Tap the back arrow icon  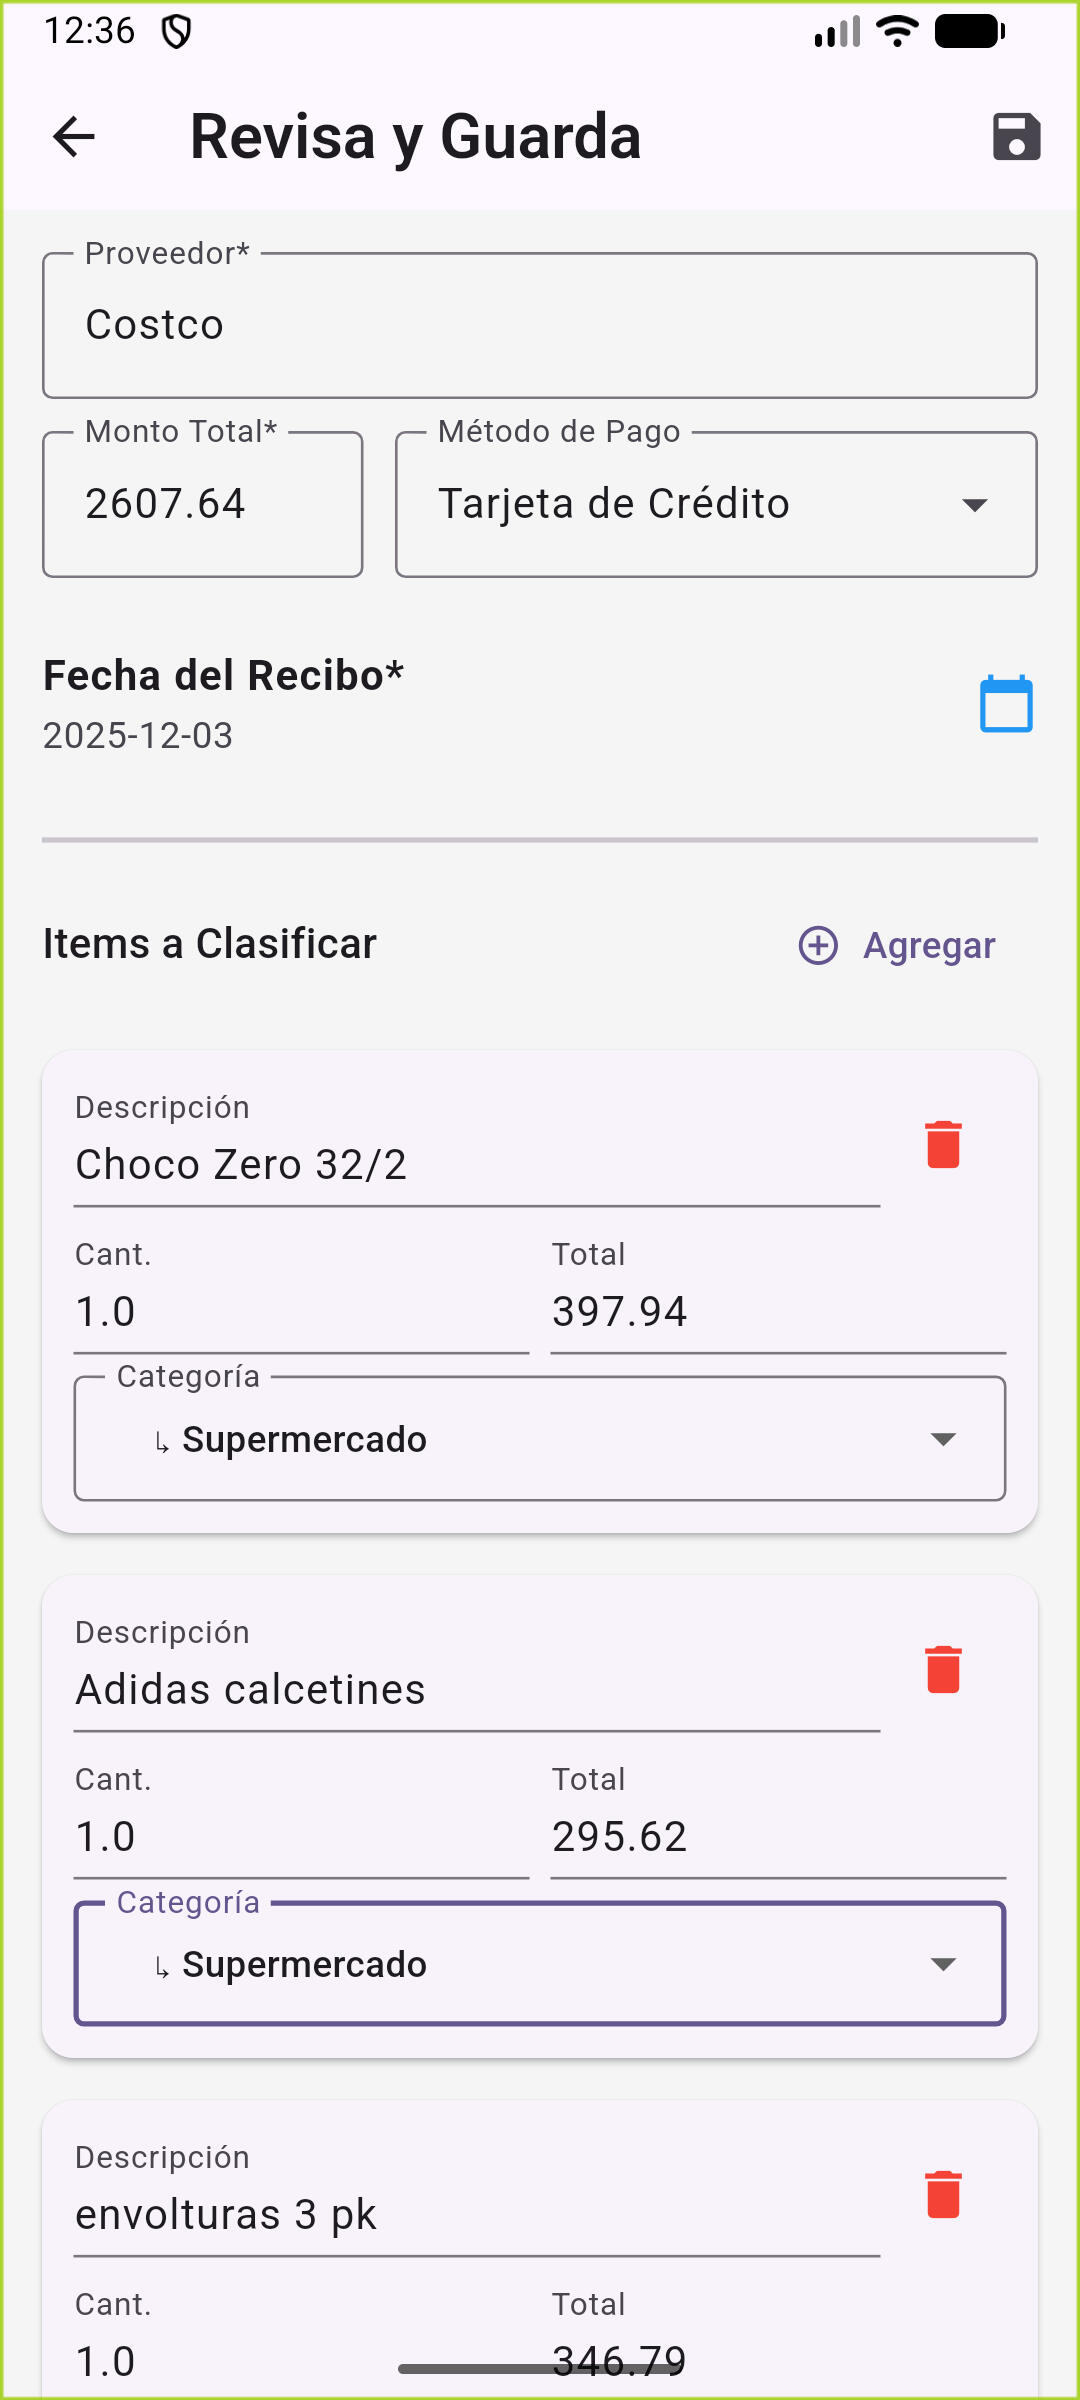point(74,137)
